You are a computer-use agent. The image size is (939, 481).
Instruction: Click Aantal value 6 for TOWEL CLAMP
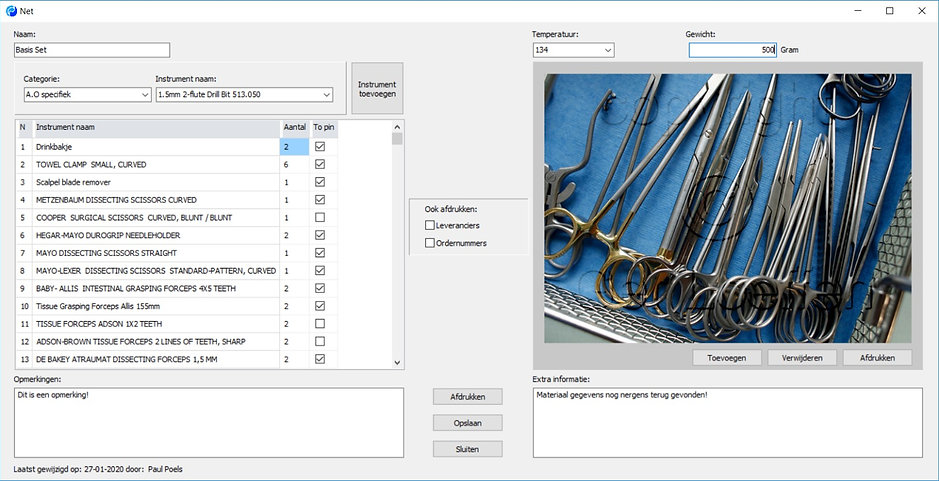295,164
